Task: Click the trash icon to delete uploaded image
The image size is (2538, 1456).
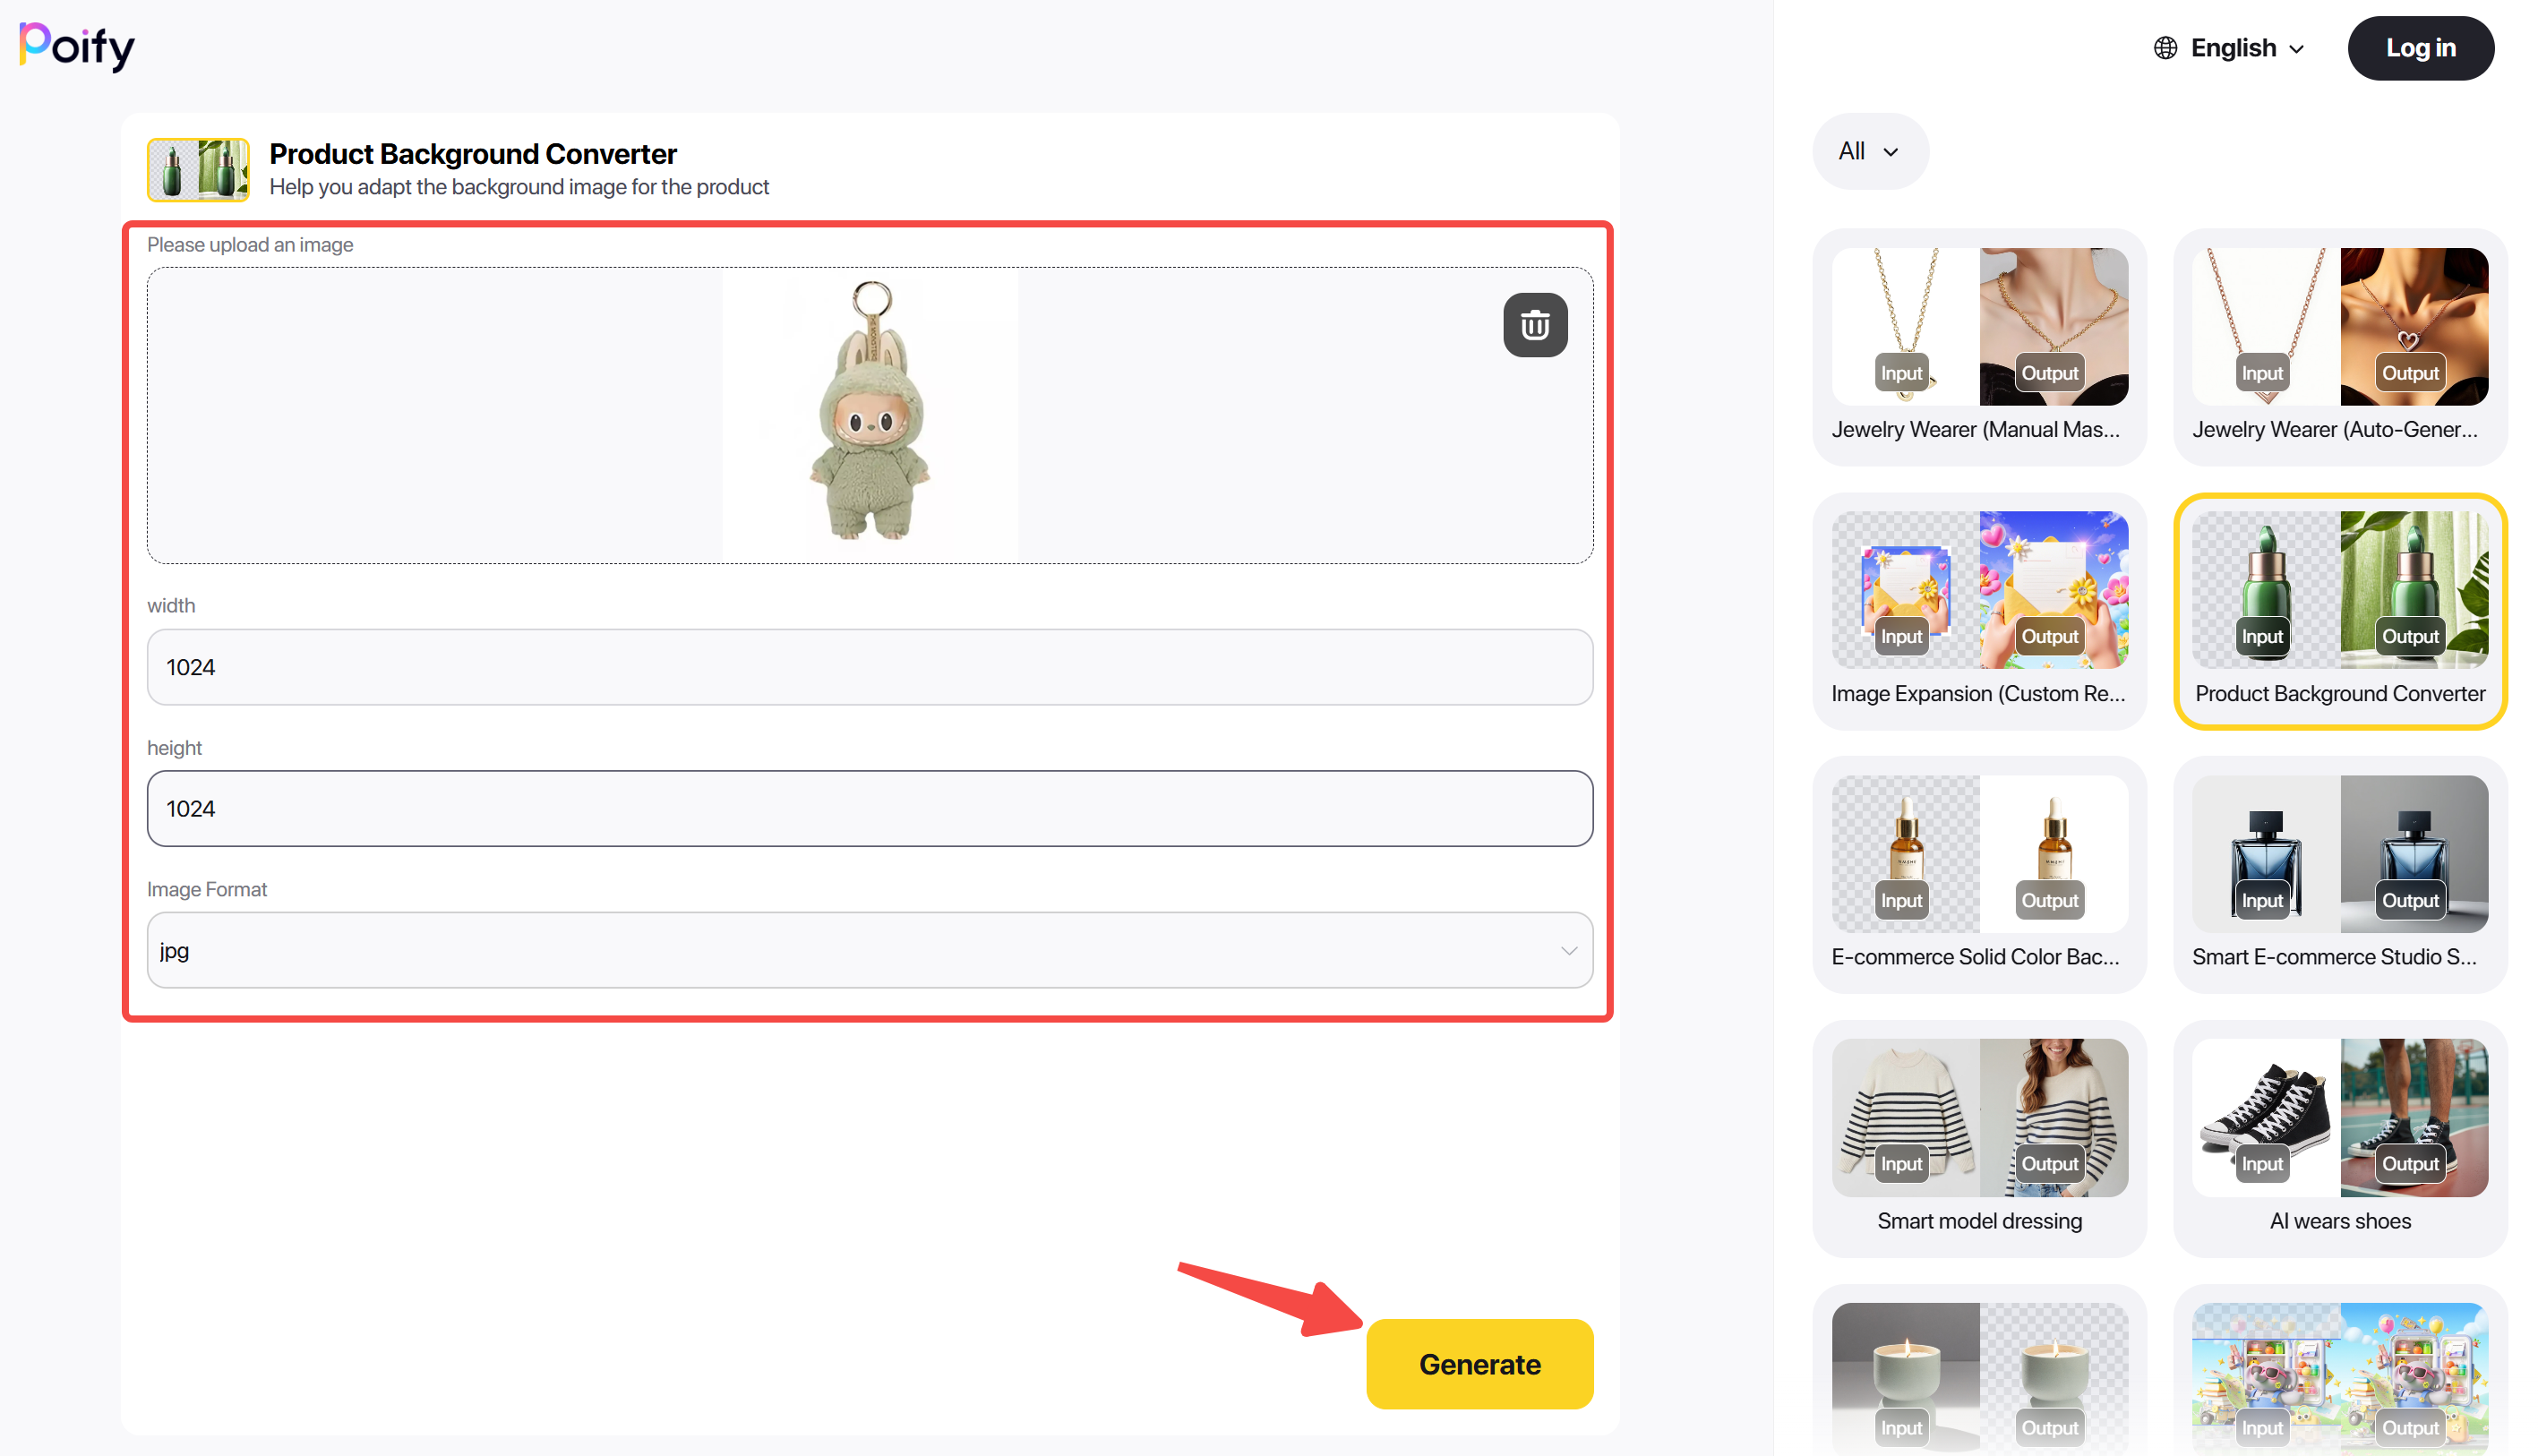Action: click(1534, 325)
